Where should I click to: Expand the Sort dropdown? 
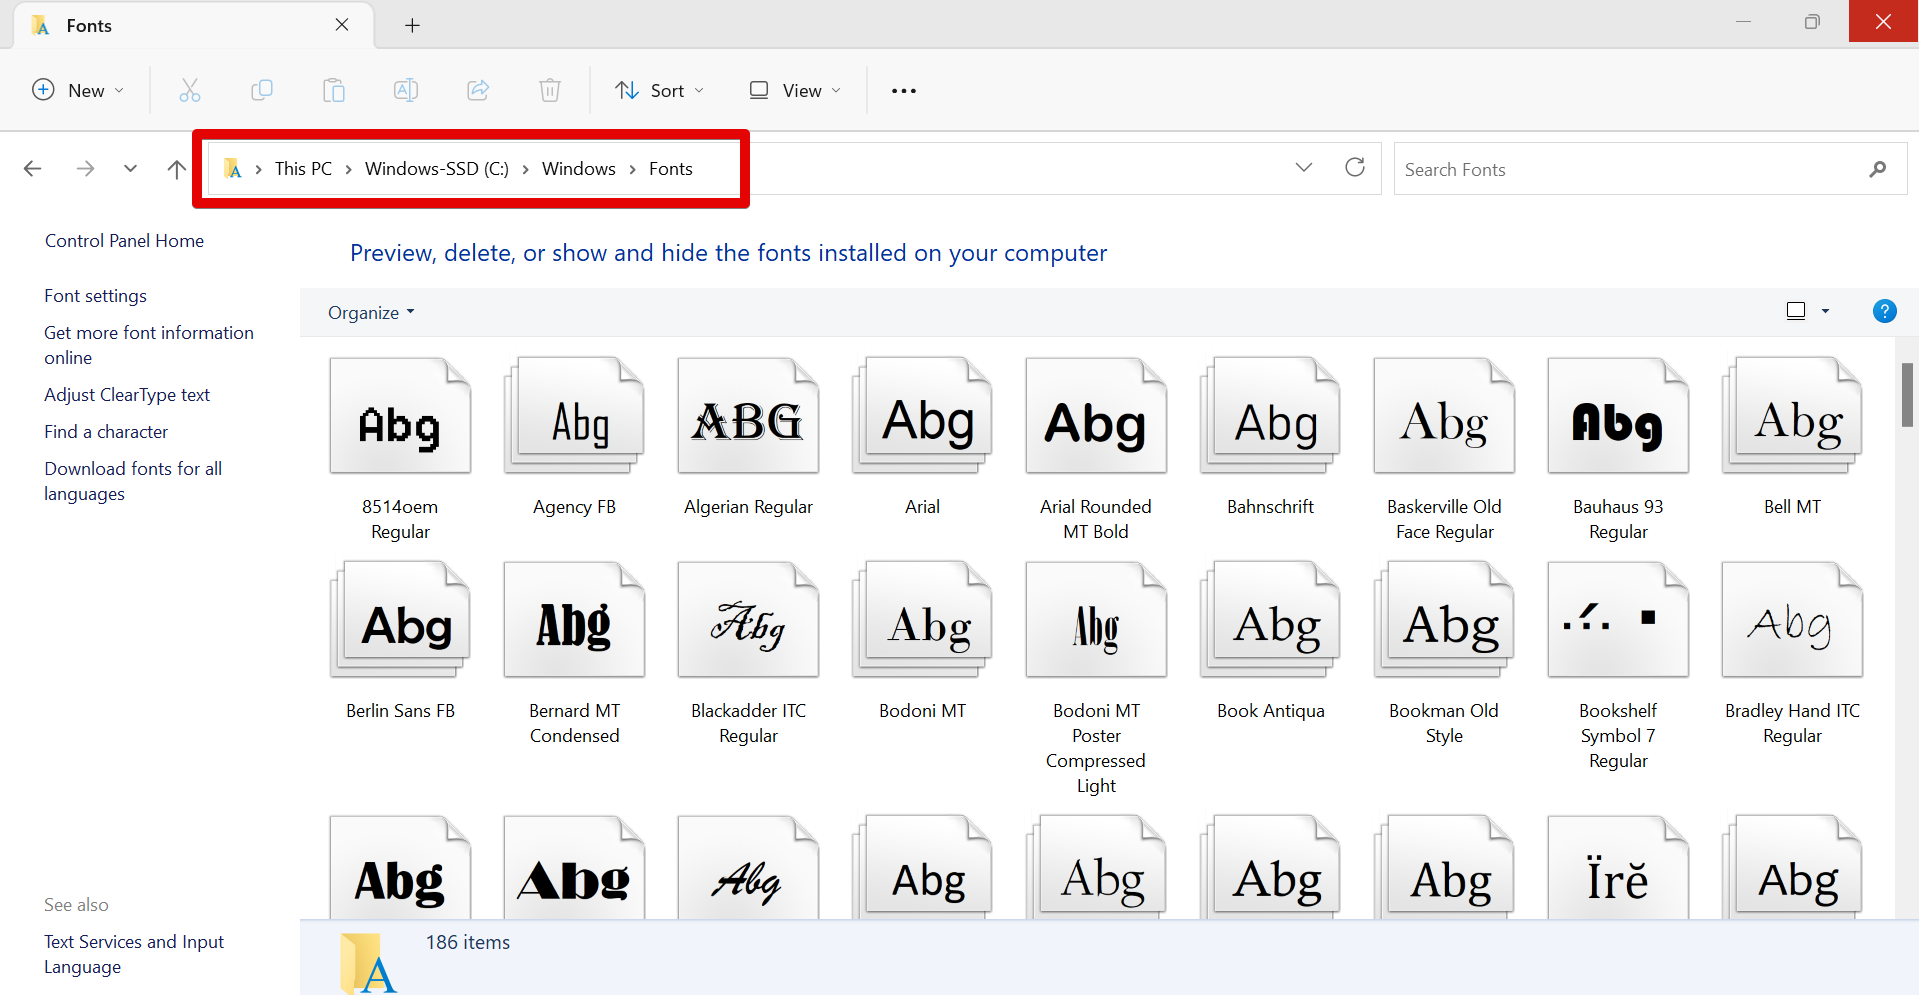(660, 91)
